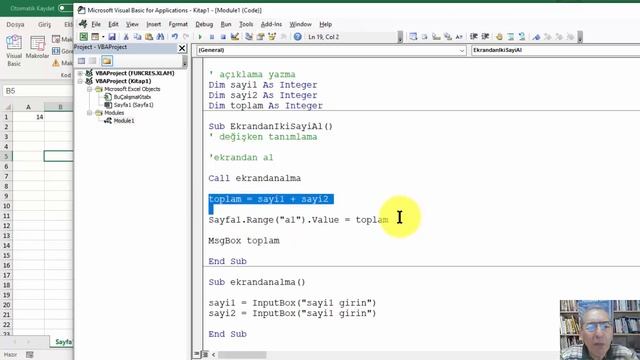Open Dosya tab in Excel window

[16, 24]
